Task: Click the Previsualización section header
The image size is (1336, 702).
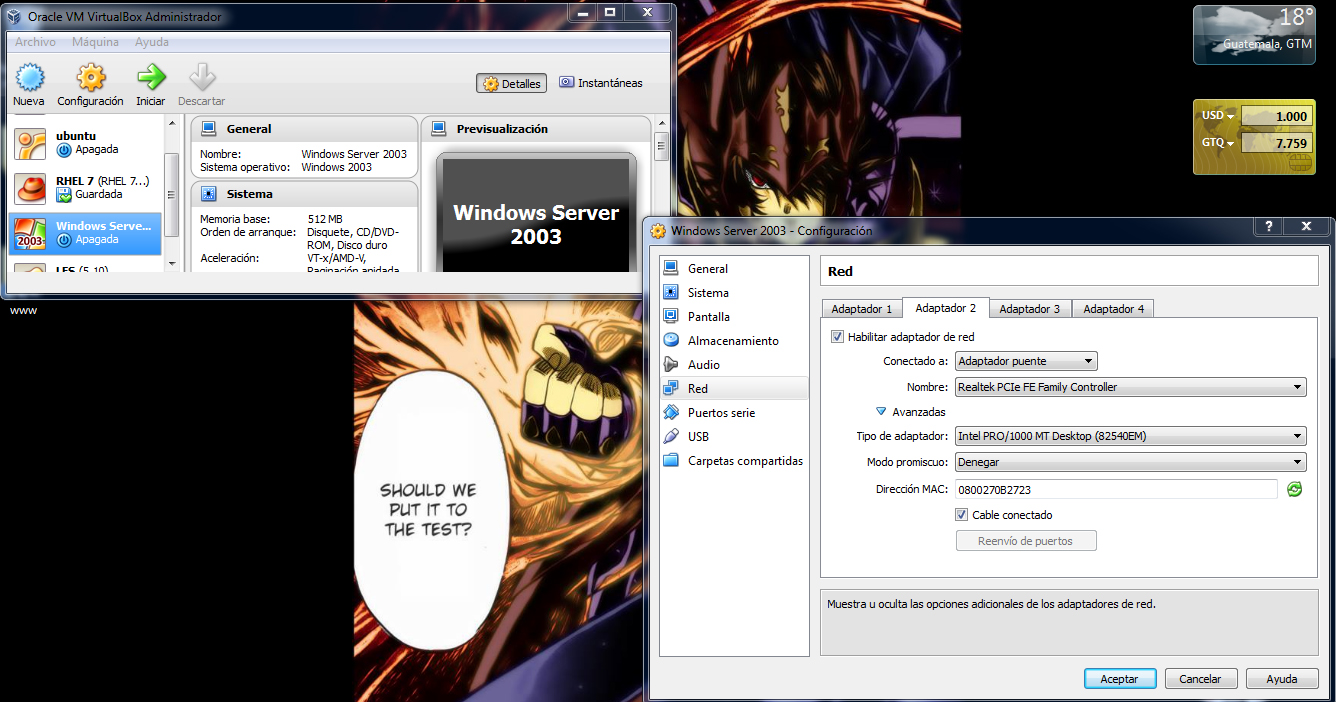Action: click(537, 129)
